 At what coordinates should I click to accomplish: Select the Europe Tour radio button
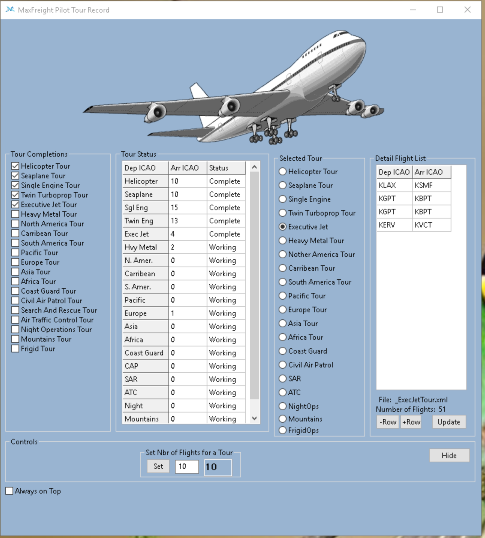point(282,309)
